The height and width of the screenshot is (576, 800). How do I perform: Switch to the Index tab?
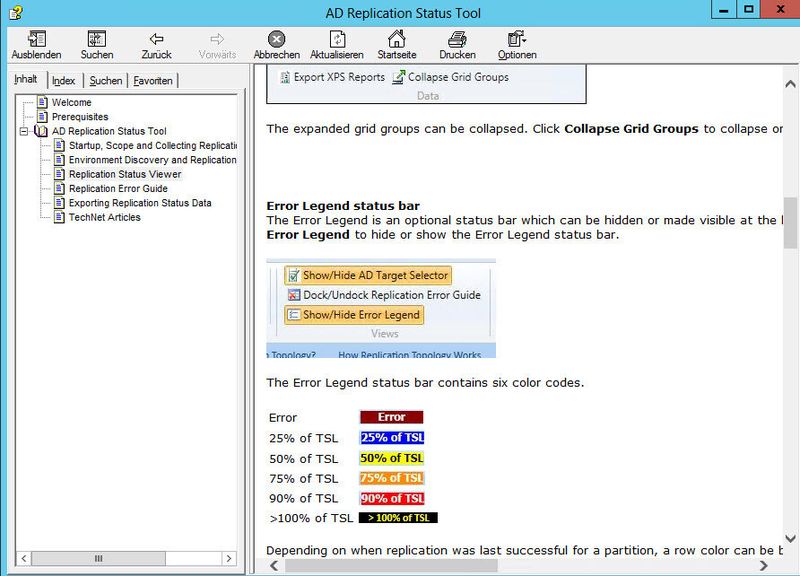[x=64, y=80]
